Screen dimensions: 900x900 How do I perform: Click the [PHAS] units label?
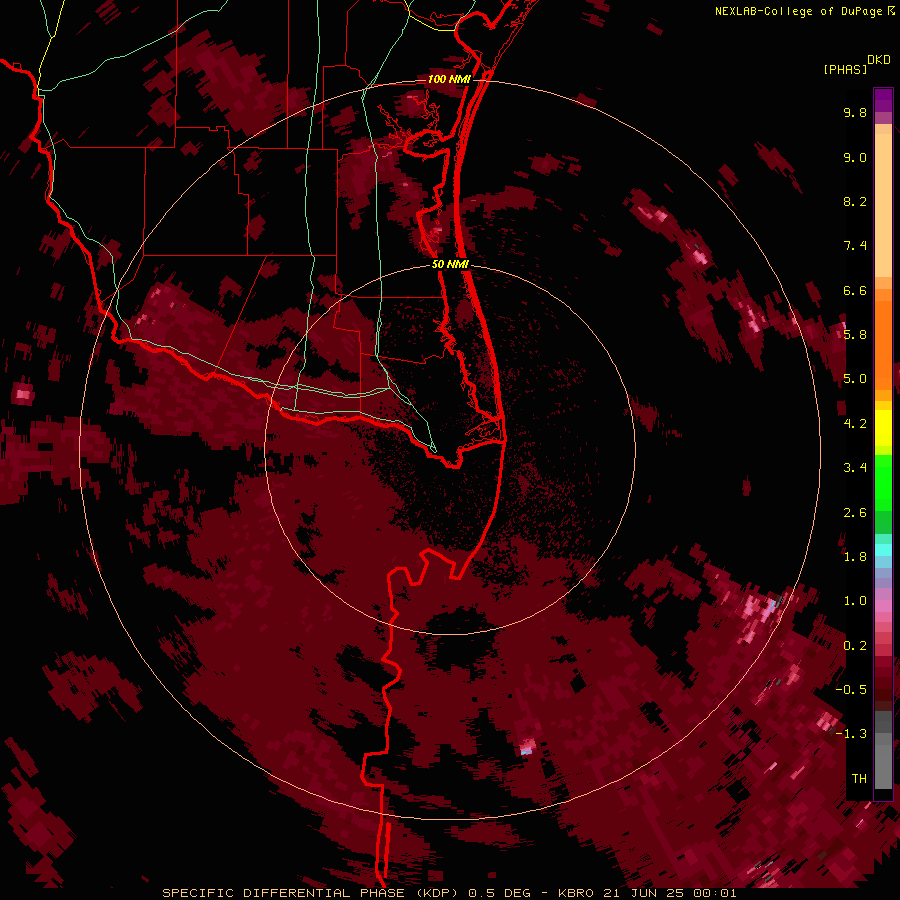[845, 69]
